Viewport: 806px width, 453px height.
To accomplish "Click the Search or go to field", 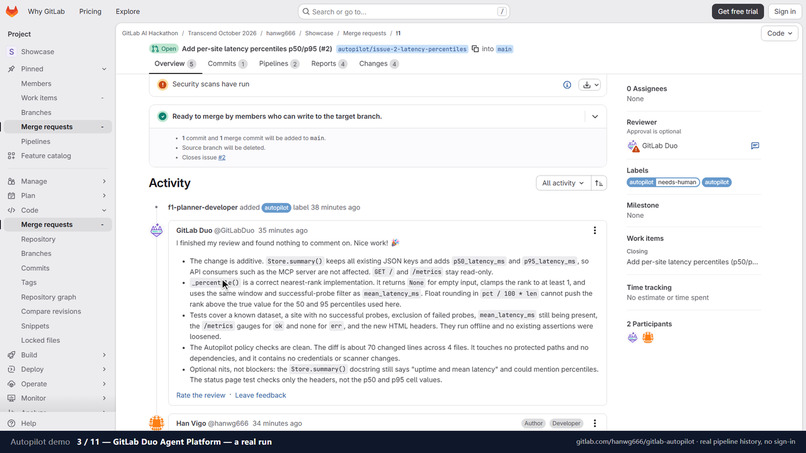I will 404,11.
